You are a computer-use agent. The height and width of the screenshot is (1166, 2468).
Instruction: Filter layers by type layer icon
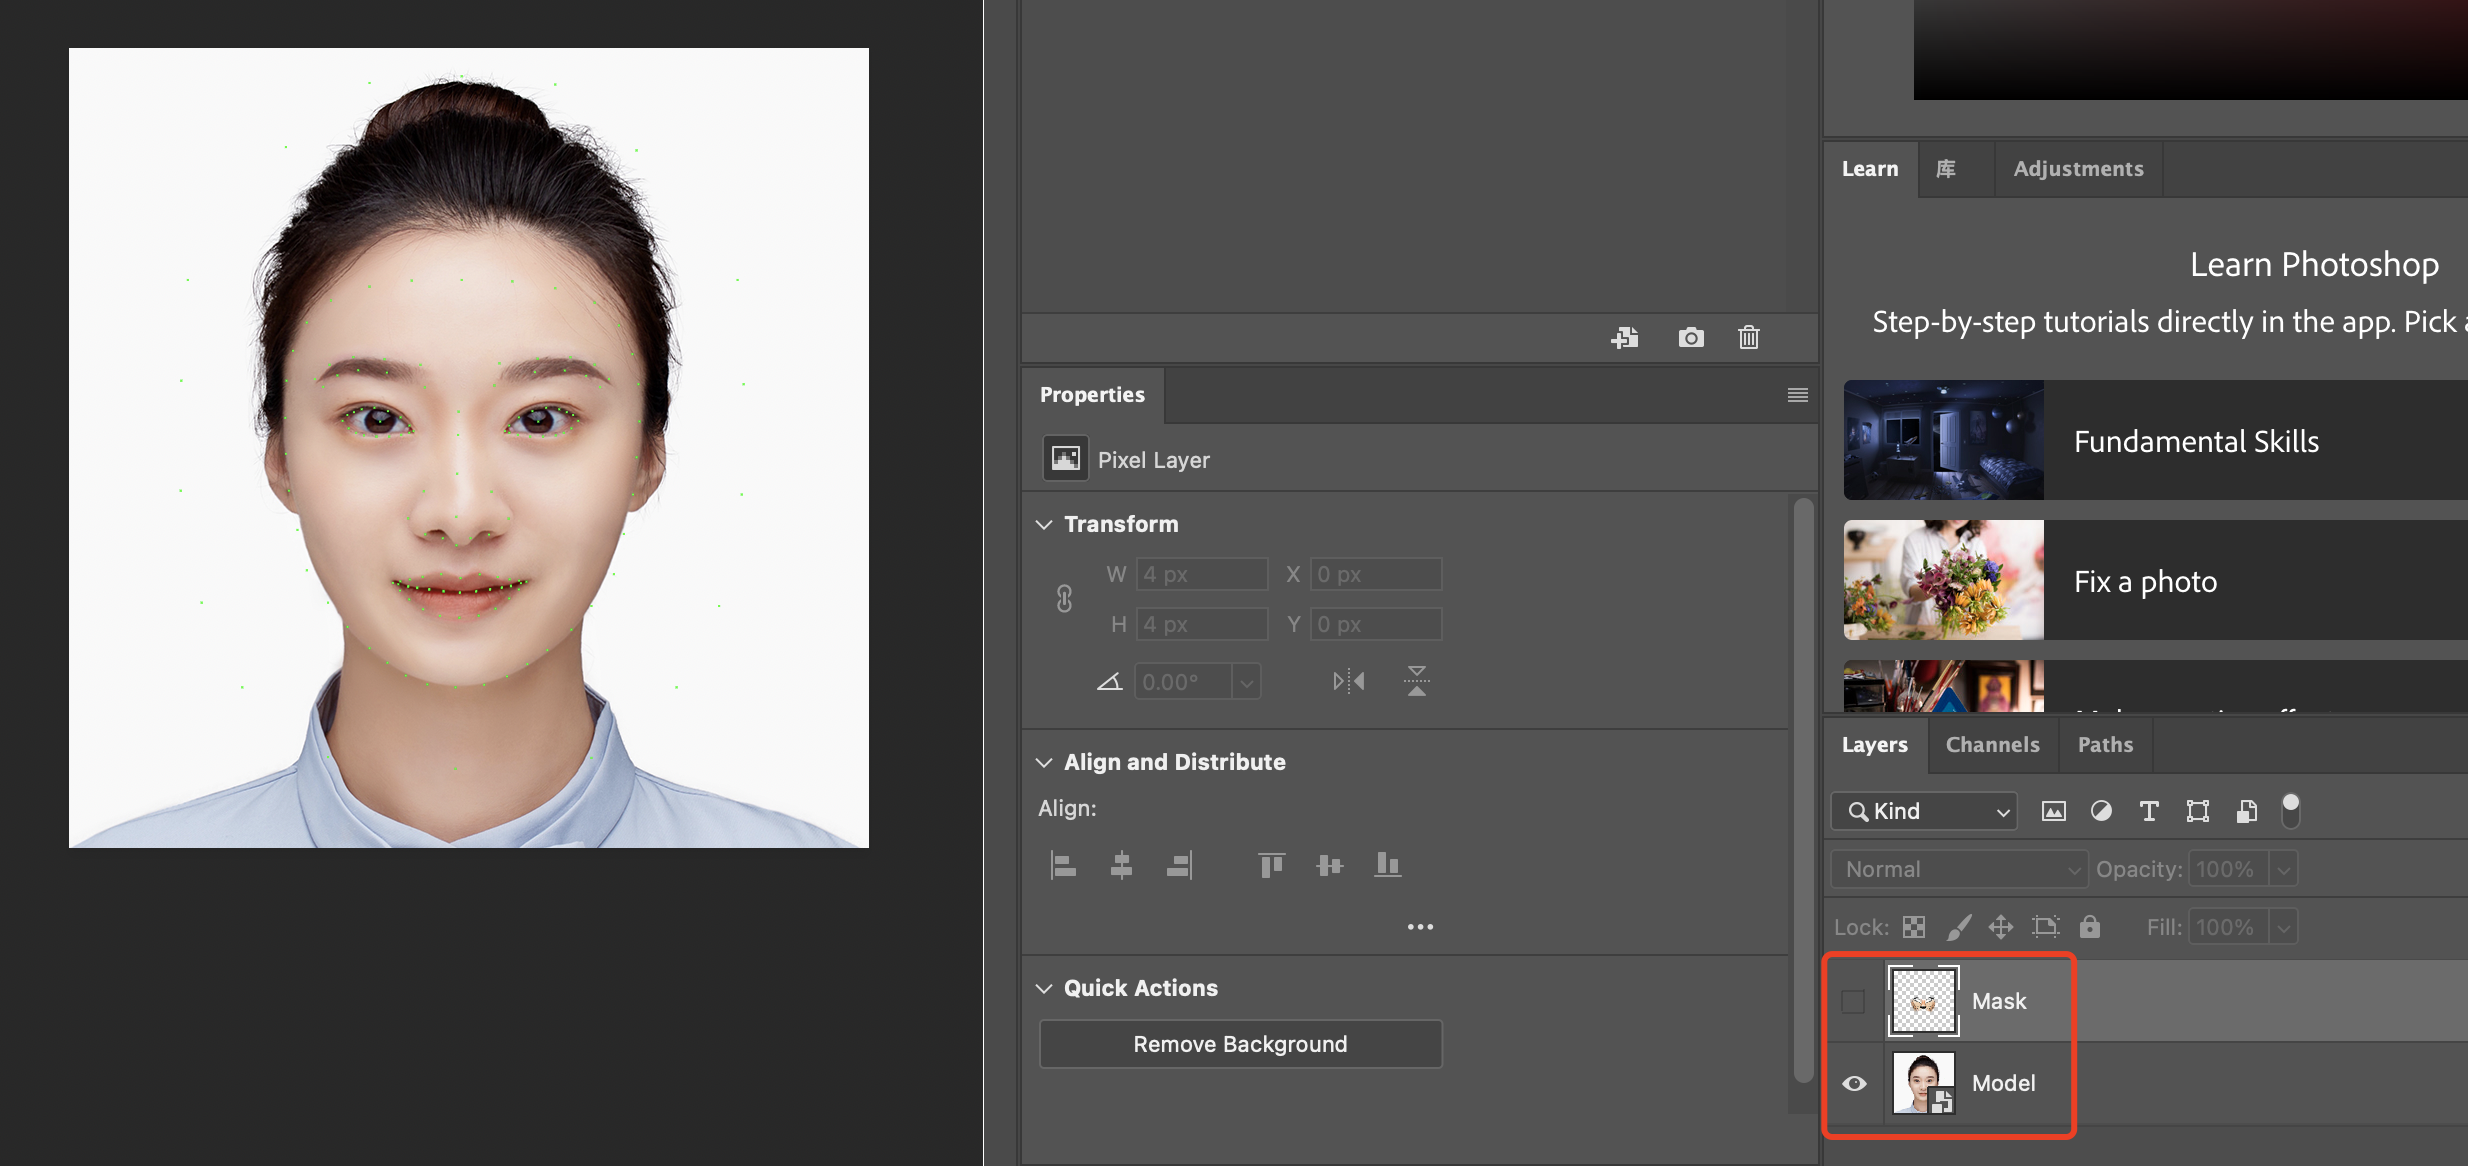pos(2148,811)
